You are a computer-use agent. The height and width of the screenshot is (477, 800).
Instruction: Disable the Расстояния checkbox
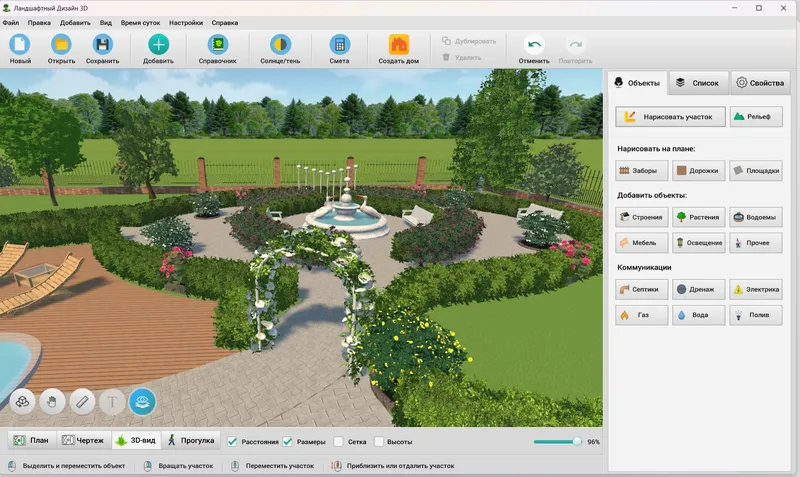click(x=232, y=441)
